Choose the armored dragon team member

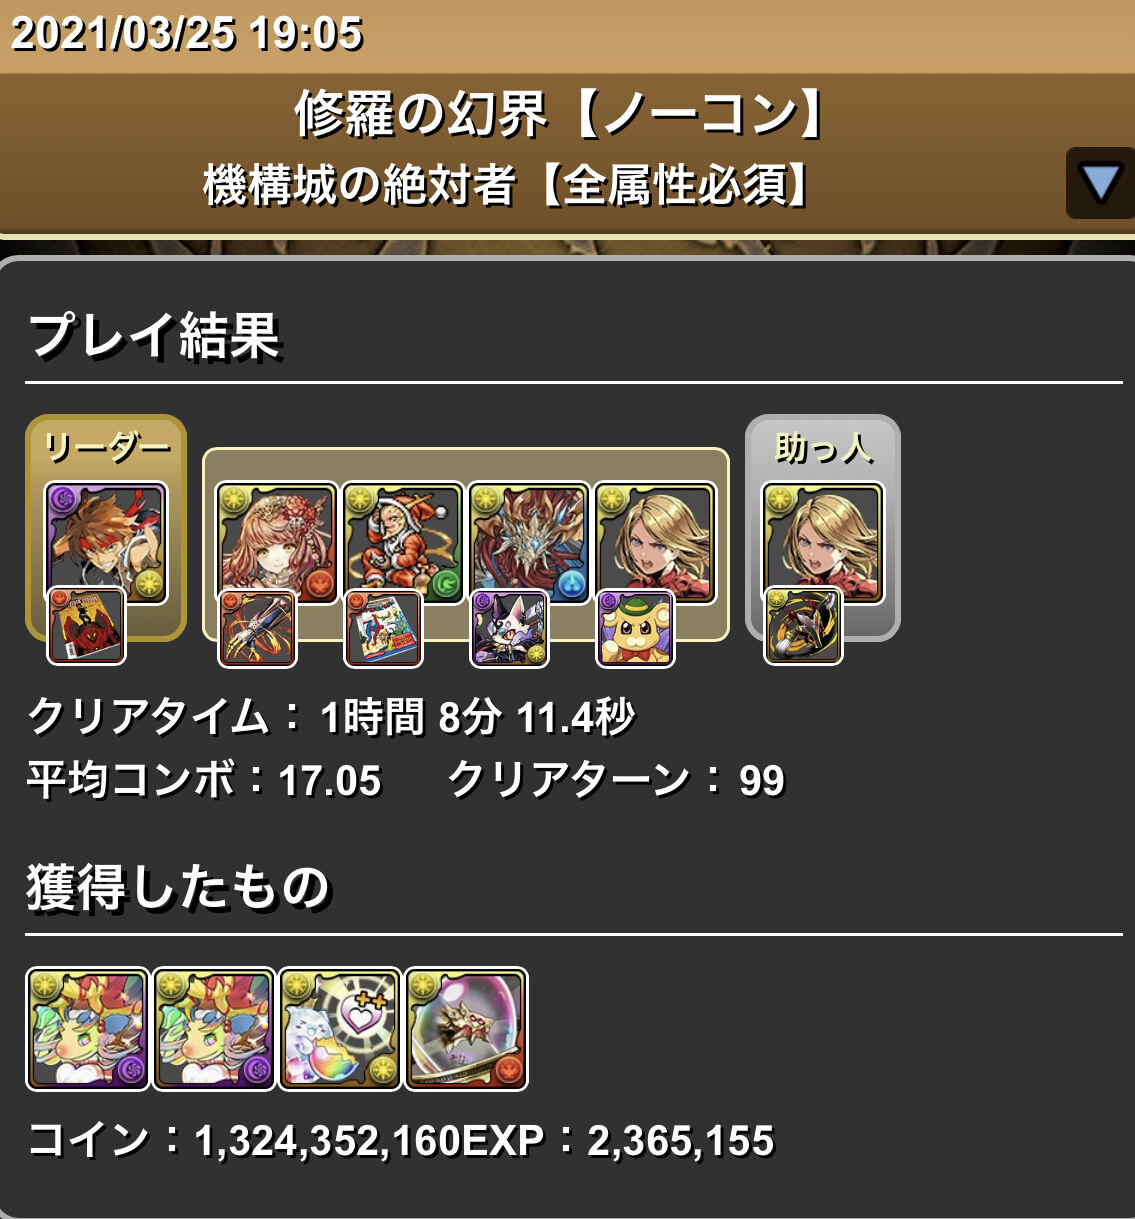(529, 543)
